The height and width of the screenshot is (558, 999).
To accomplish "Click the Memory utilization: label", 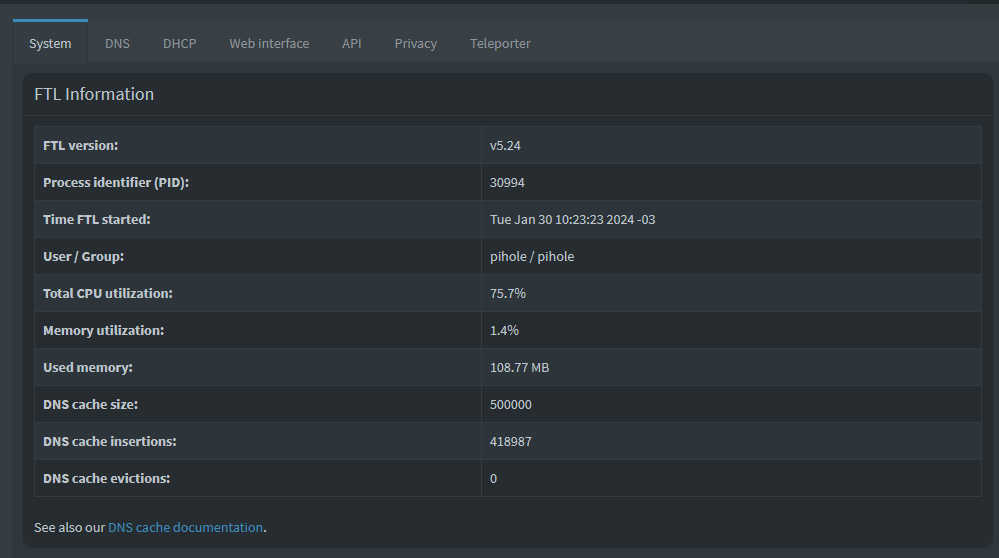I will pos(104,331).
